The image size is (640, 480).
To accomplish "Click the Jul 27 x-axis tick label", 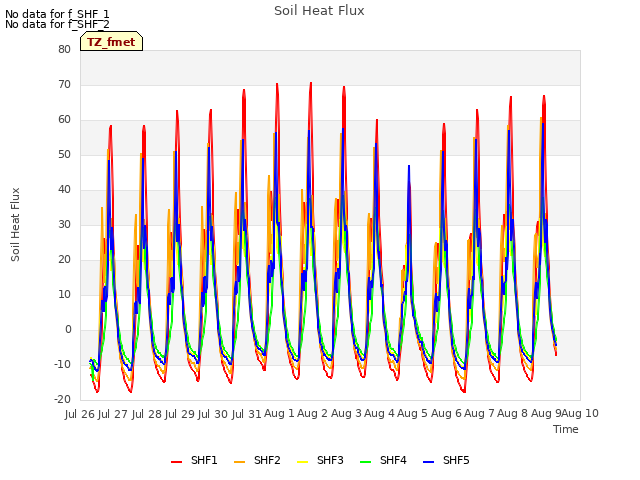I will click(x=112, y=414).
